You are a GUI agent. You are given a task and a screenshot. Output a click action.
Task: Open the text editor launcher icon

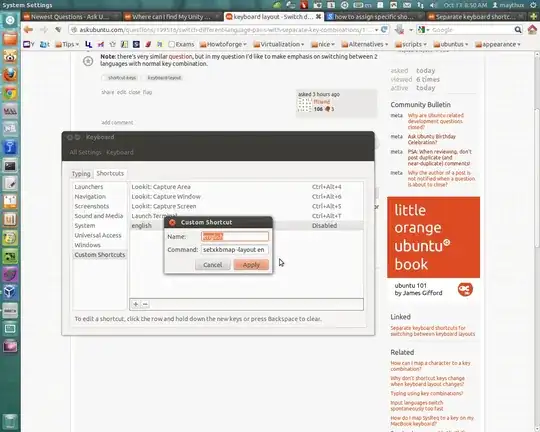(x=10, y=184)
